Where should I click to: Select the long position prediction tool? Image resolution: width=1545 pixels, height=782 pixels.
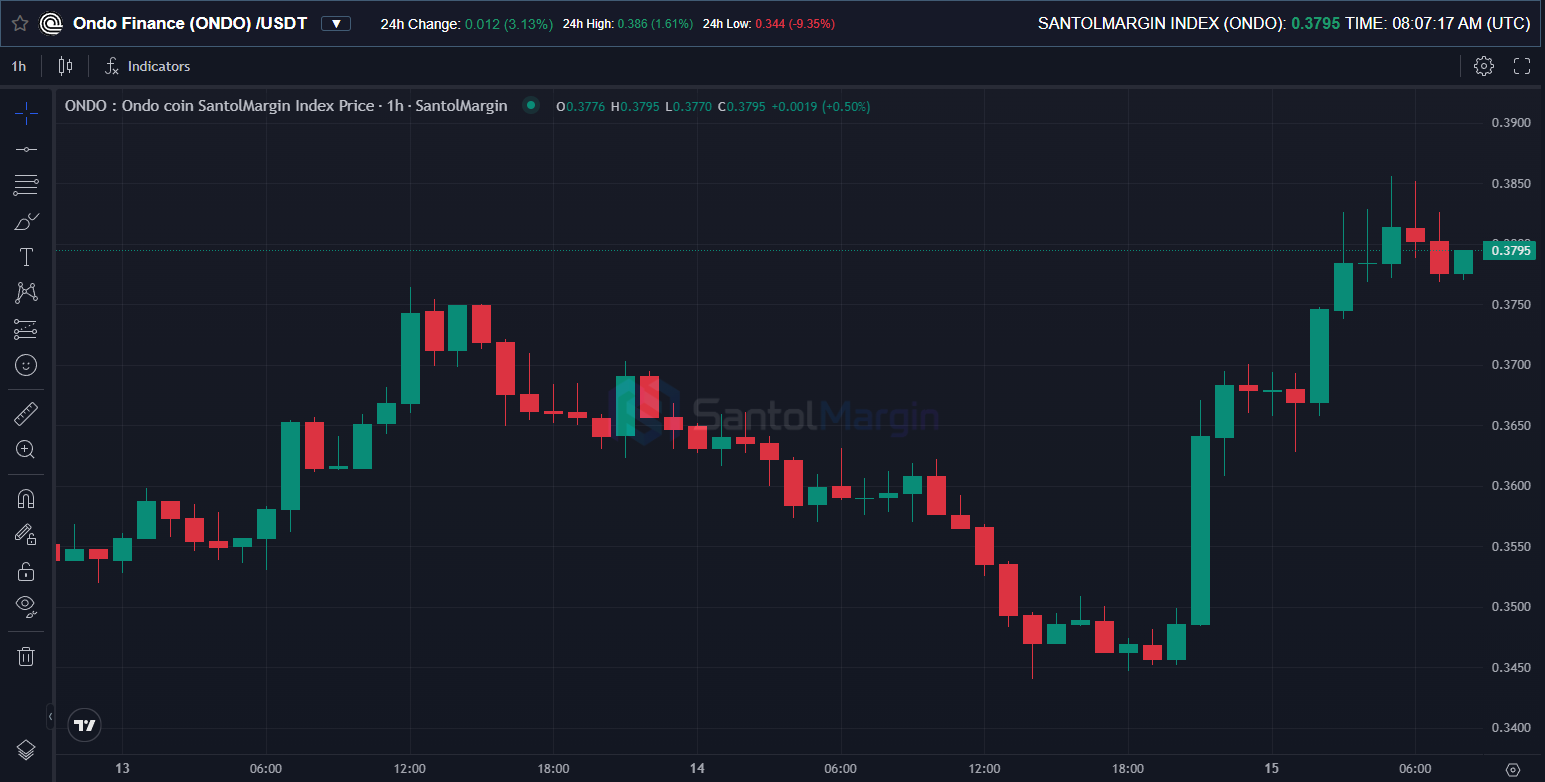pyautogui.click(x=26, y=329)
